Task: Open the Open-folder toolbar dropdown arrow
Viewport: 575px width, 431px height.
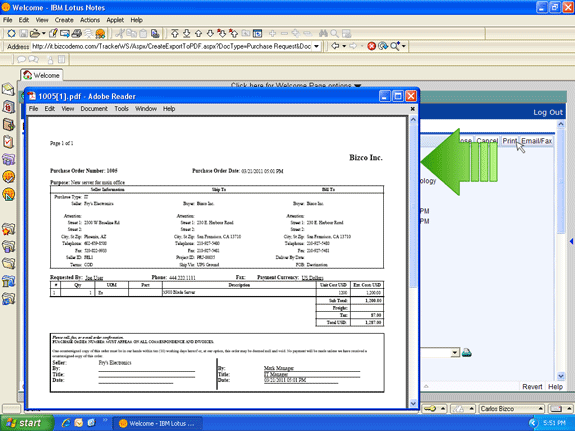Action: coord(44,34)
